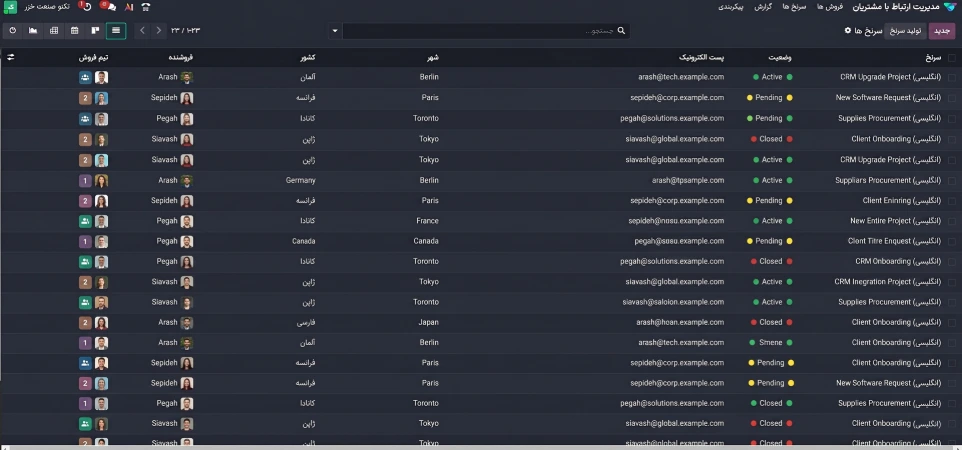Expand the search options dropdown arrow
This screenshot has width=962, height=450.
(x=335, y=31)
